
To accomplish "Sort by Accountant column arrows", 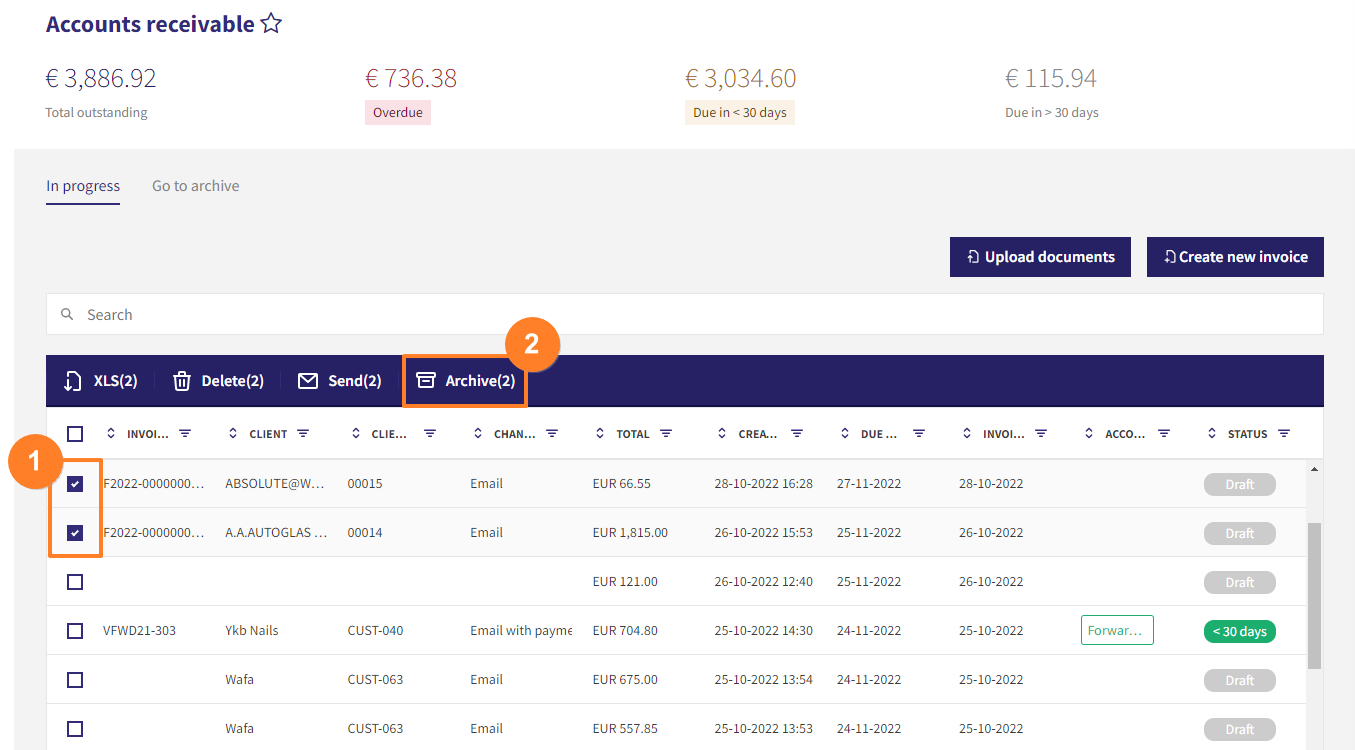I will pyautogui.click(x=1090, y=434).
